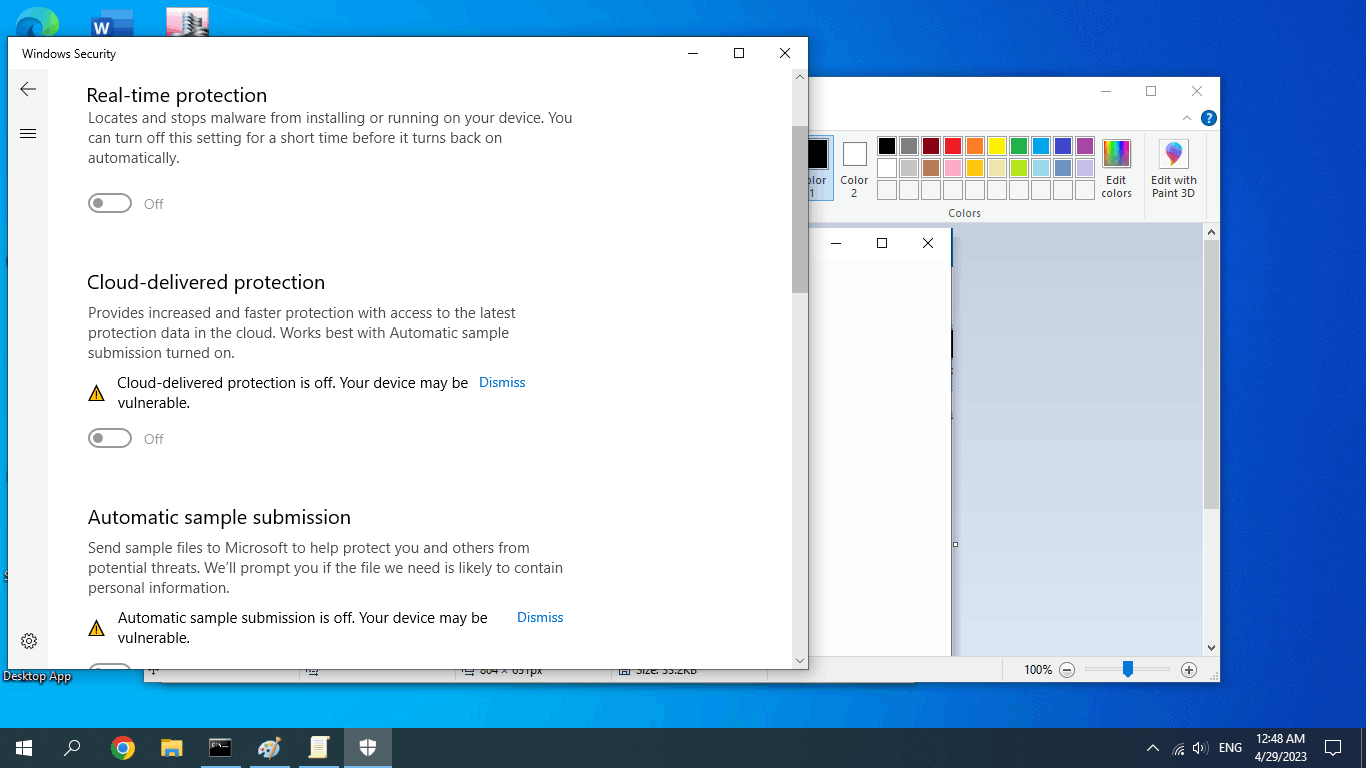Image resolution: width=1366 pixels, height=768 pixels.
Task: Open taskbar Search
Action: click(72, 747)
